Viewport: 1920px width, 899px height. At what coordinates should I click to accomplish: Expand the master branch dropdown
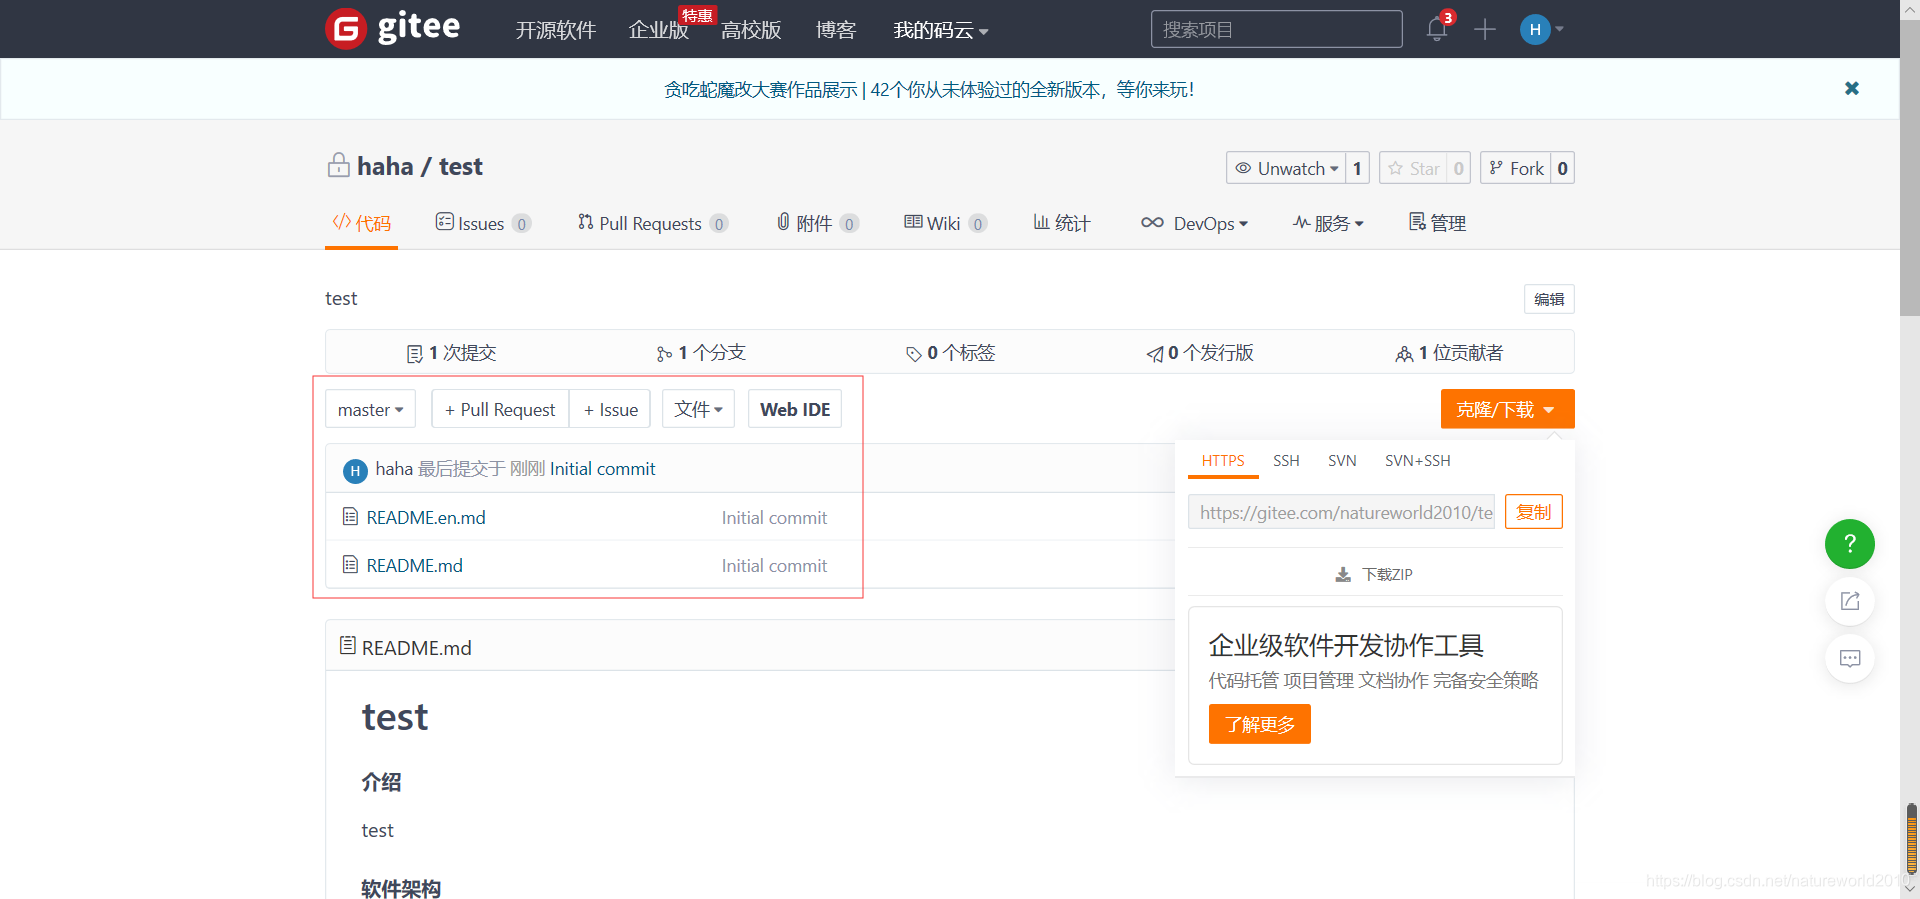point(370,409)
